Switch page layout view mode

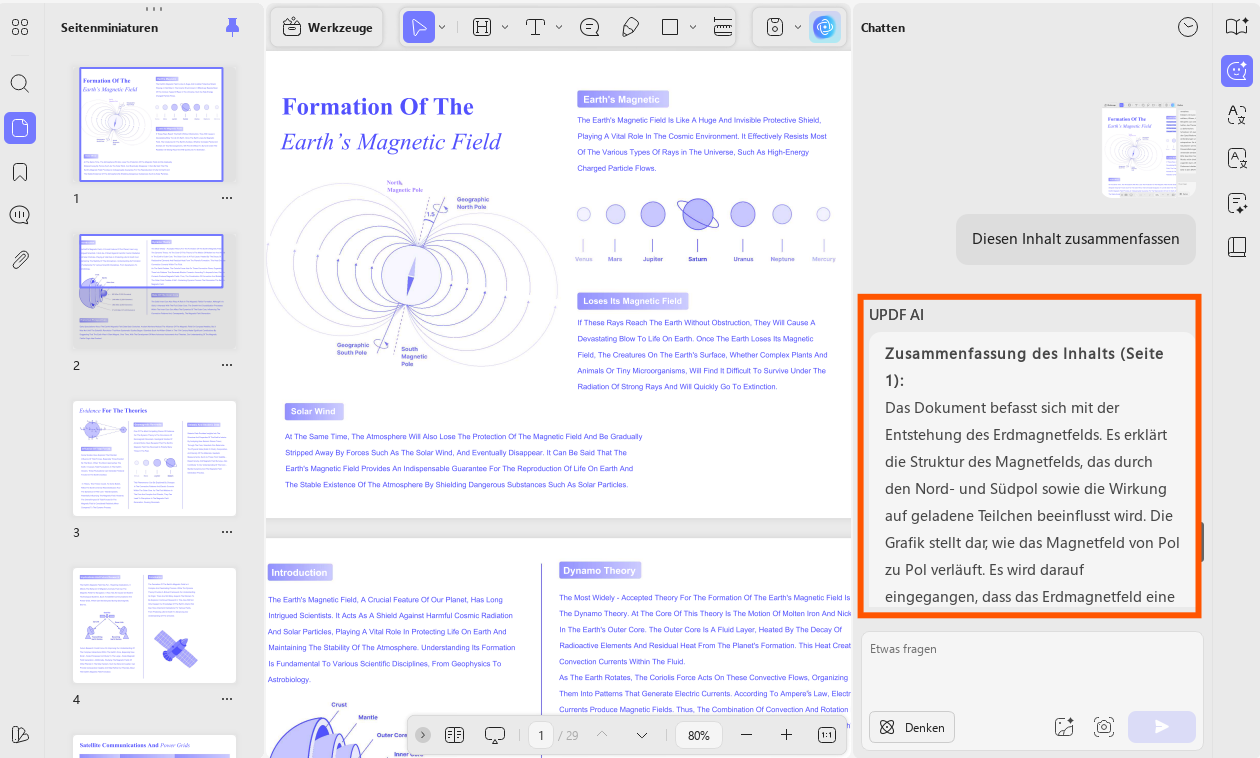[x=455, y=735]
